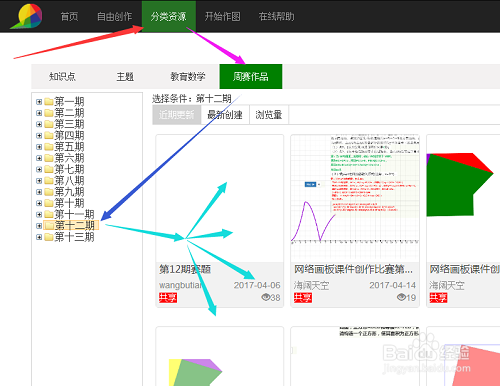
Task: Open the 自由创作 nav item
Action: click(x=114, y=16)
